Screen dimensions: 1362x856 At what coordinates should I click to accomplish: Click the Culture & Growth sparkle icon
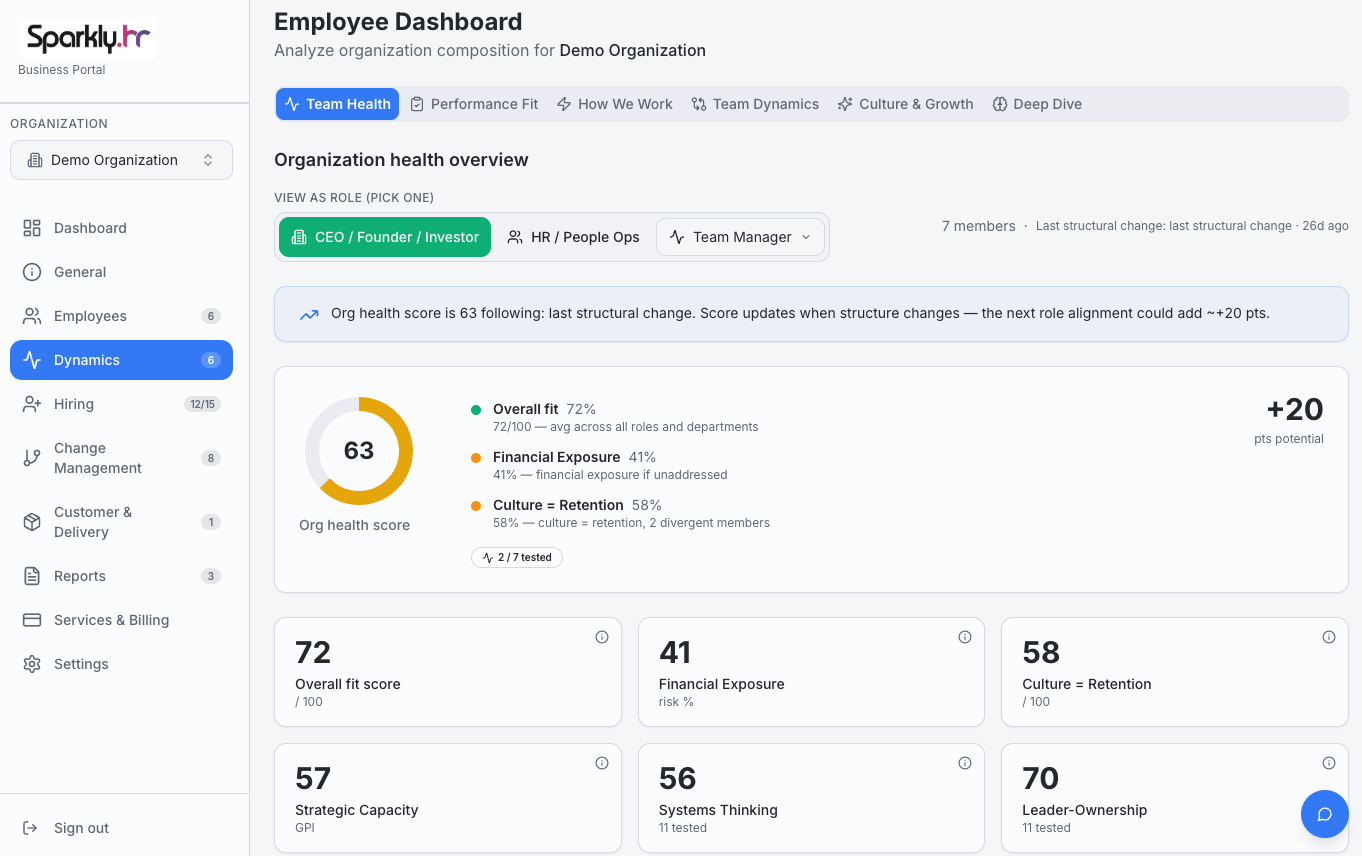(x=845, y=104)
